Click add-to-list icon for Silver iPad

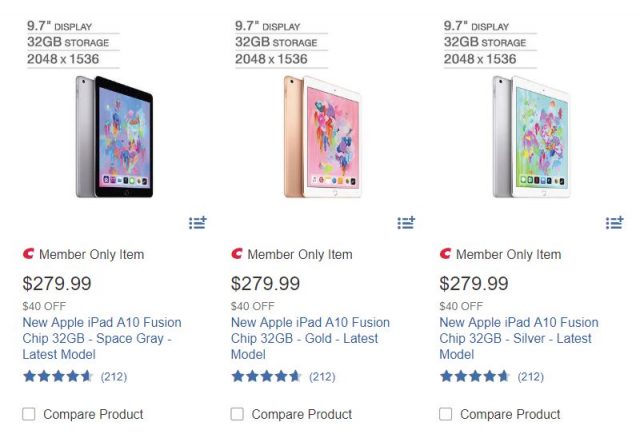[614, 222]
